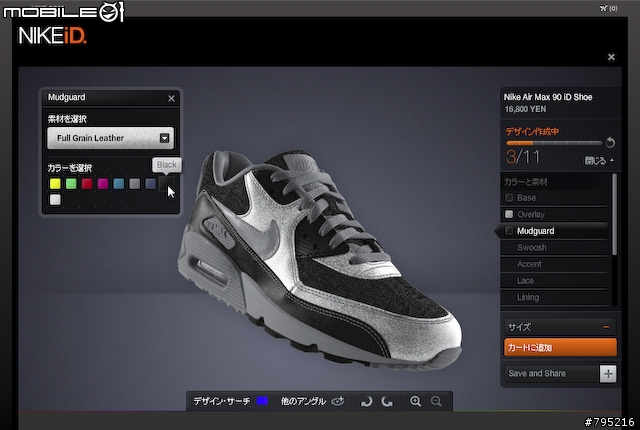Image resolution: width=640 pixels, height=430 pixels.
Task: Open 他のアングル other angles view
Action: [303, 401]
